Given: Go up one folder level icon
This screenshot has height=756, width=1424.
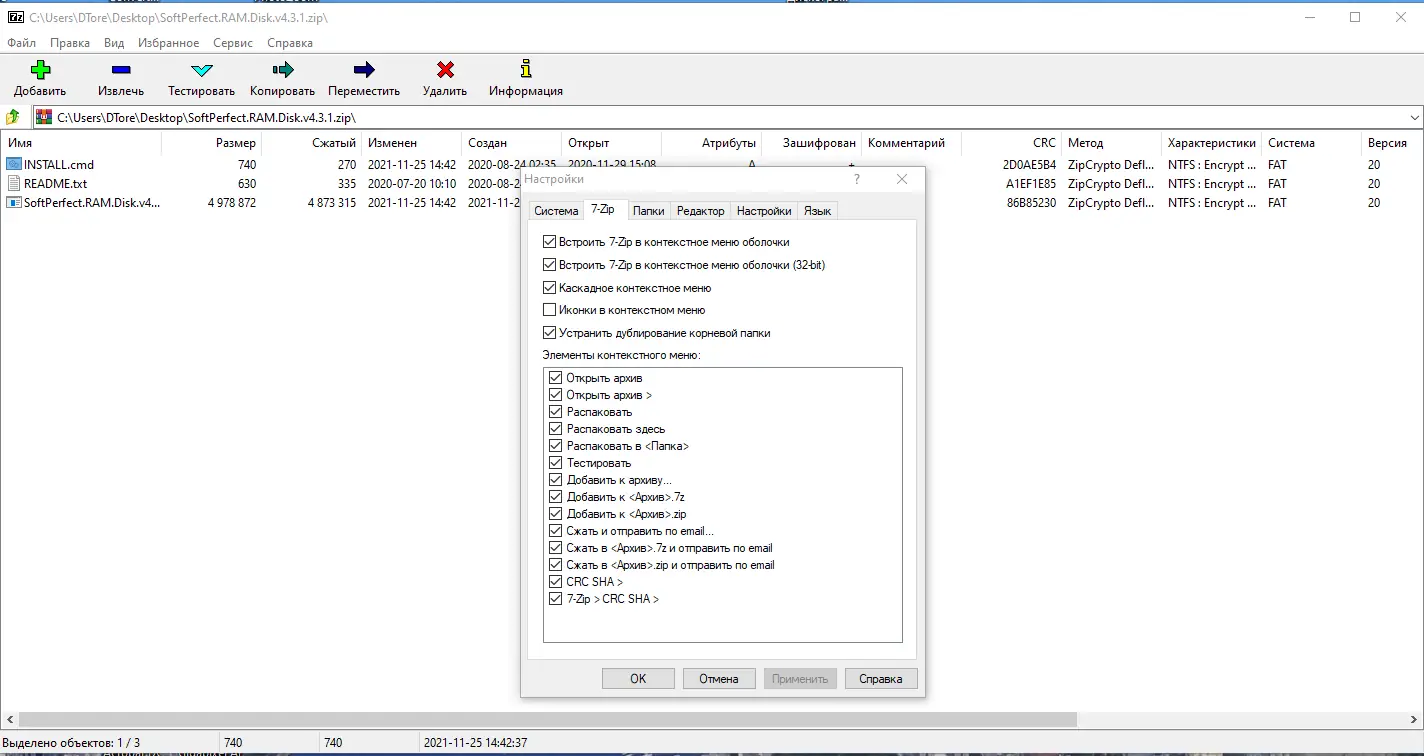Looking at the screenshot, I should click(x=14, y=117).
